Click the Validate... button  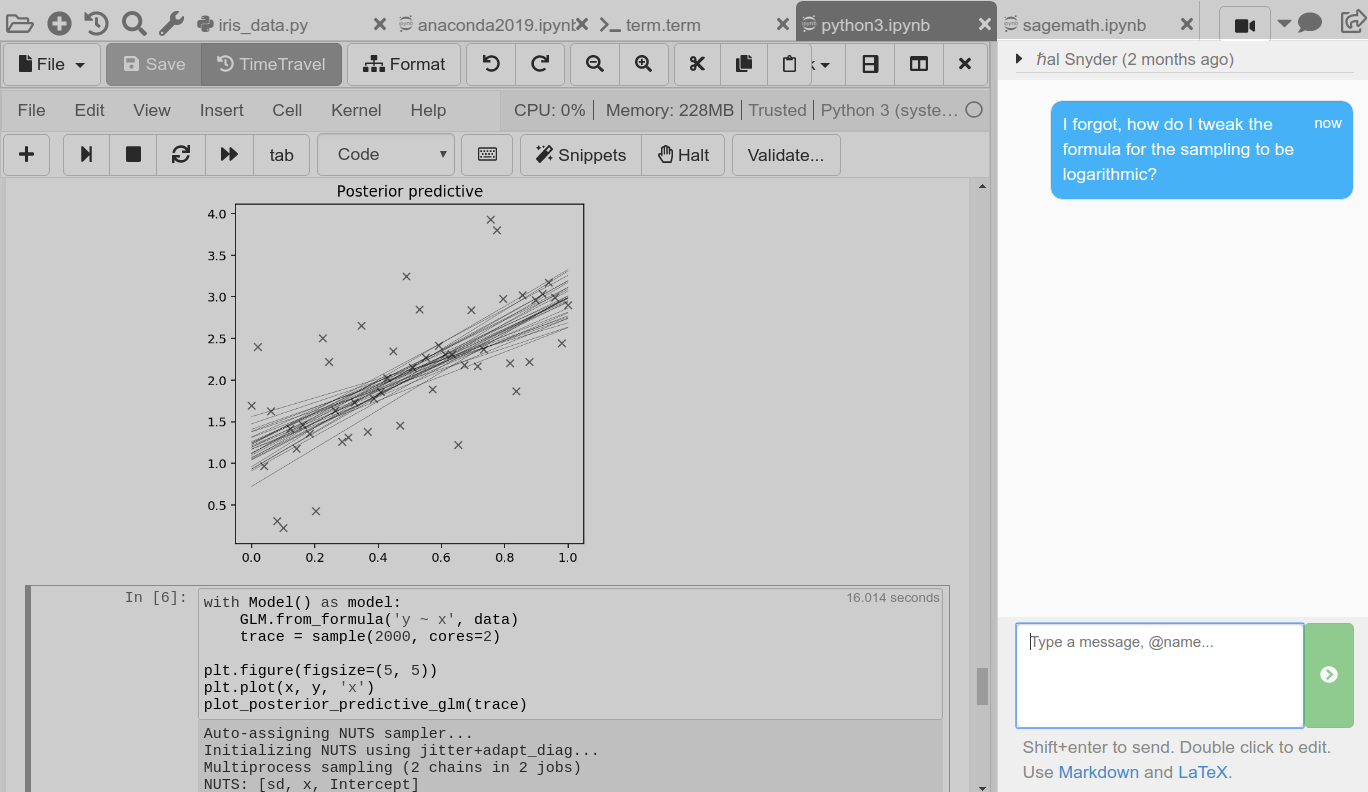(786, 155)
